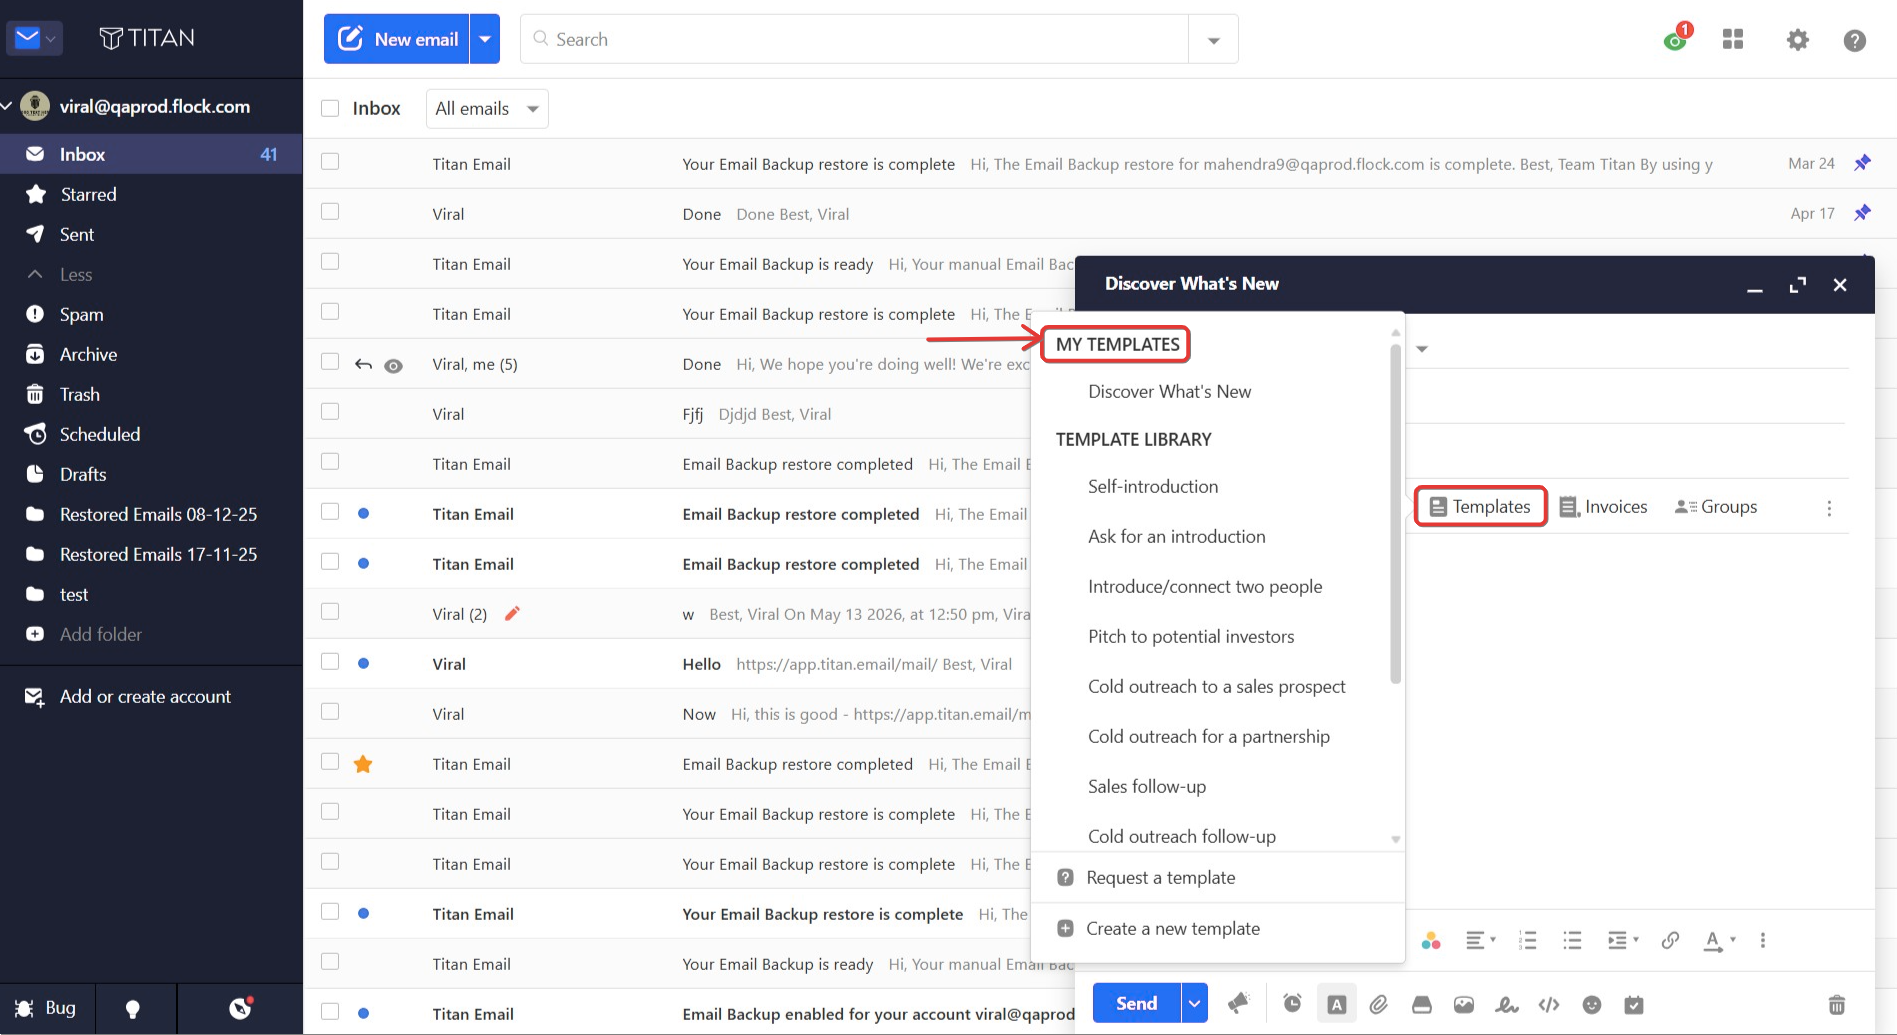
Task: Select the 'Fjfj' email checkbox
Action: click(x=330, y=412)
